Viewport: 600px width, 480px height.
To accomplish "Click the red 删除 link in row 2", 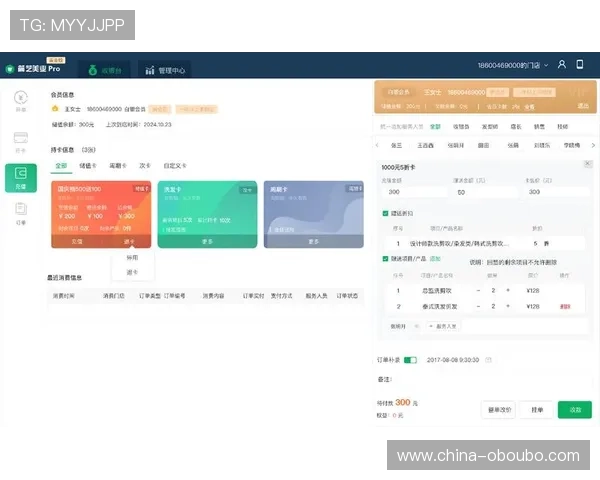I will 565,306.
